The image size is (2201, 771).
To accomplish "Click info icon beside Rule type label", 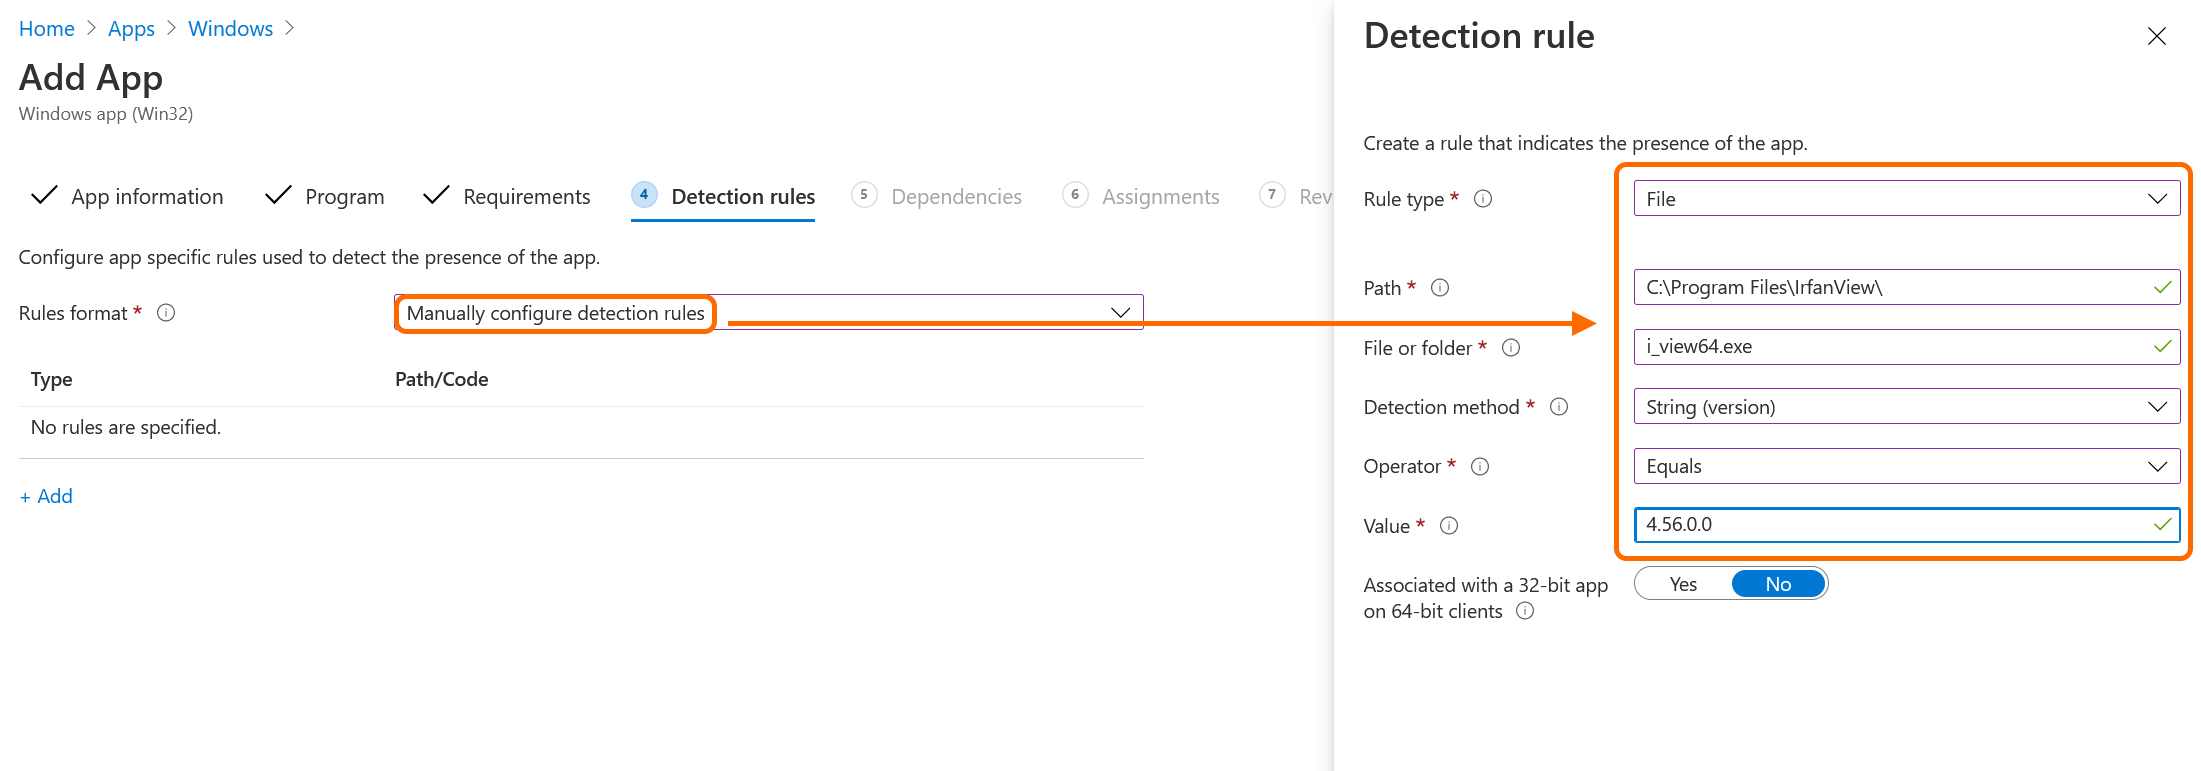I will (x=1483, y=199).
